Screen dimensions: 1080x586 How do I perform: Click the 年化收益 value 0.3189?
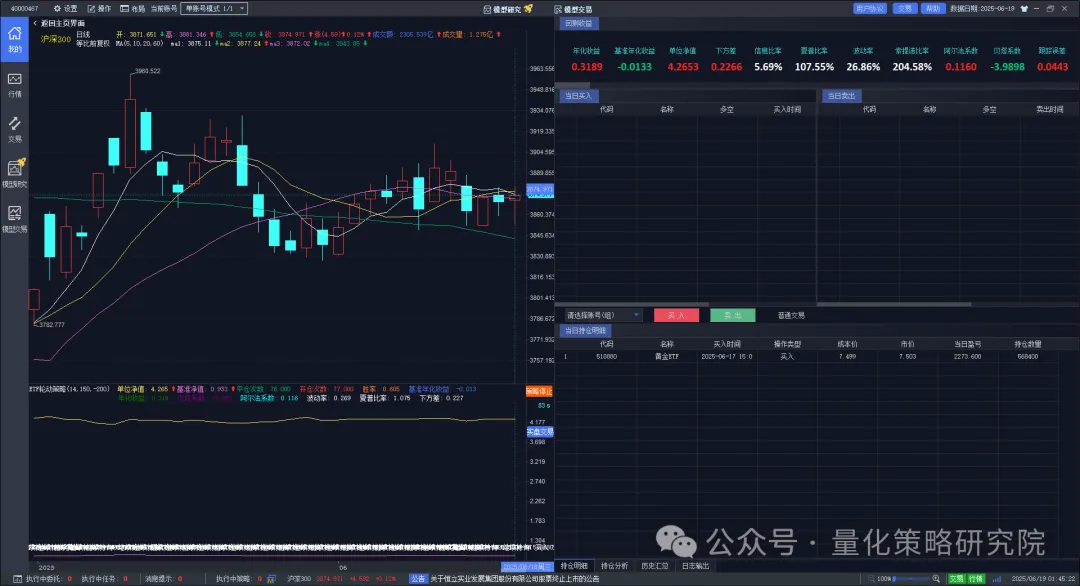tap(587, 67)
